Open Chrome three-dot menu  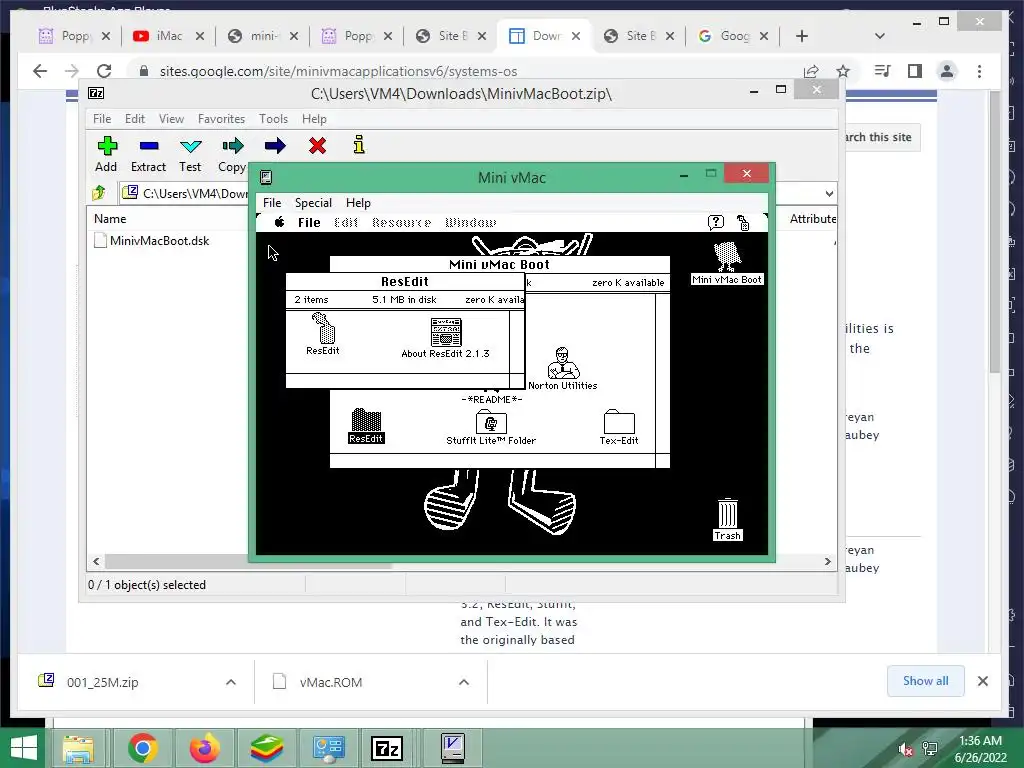point(979,71)
